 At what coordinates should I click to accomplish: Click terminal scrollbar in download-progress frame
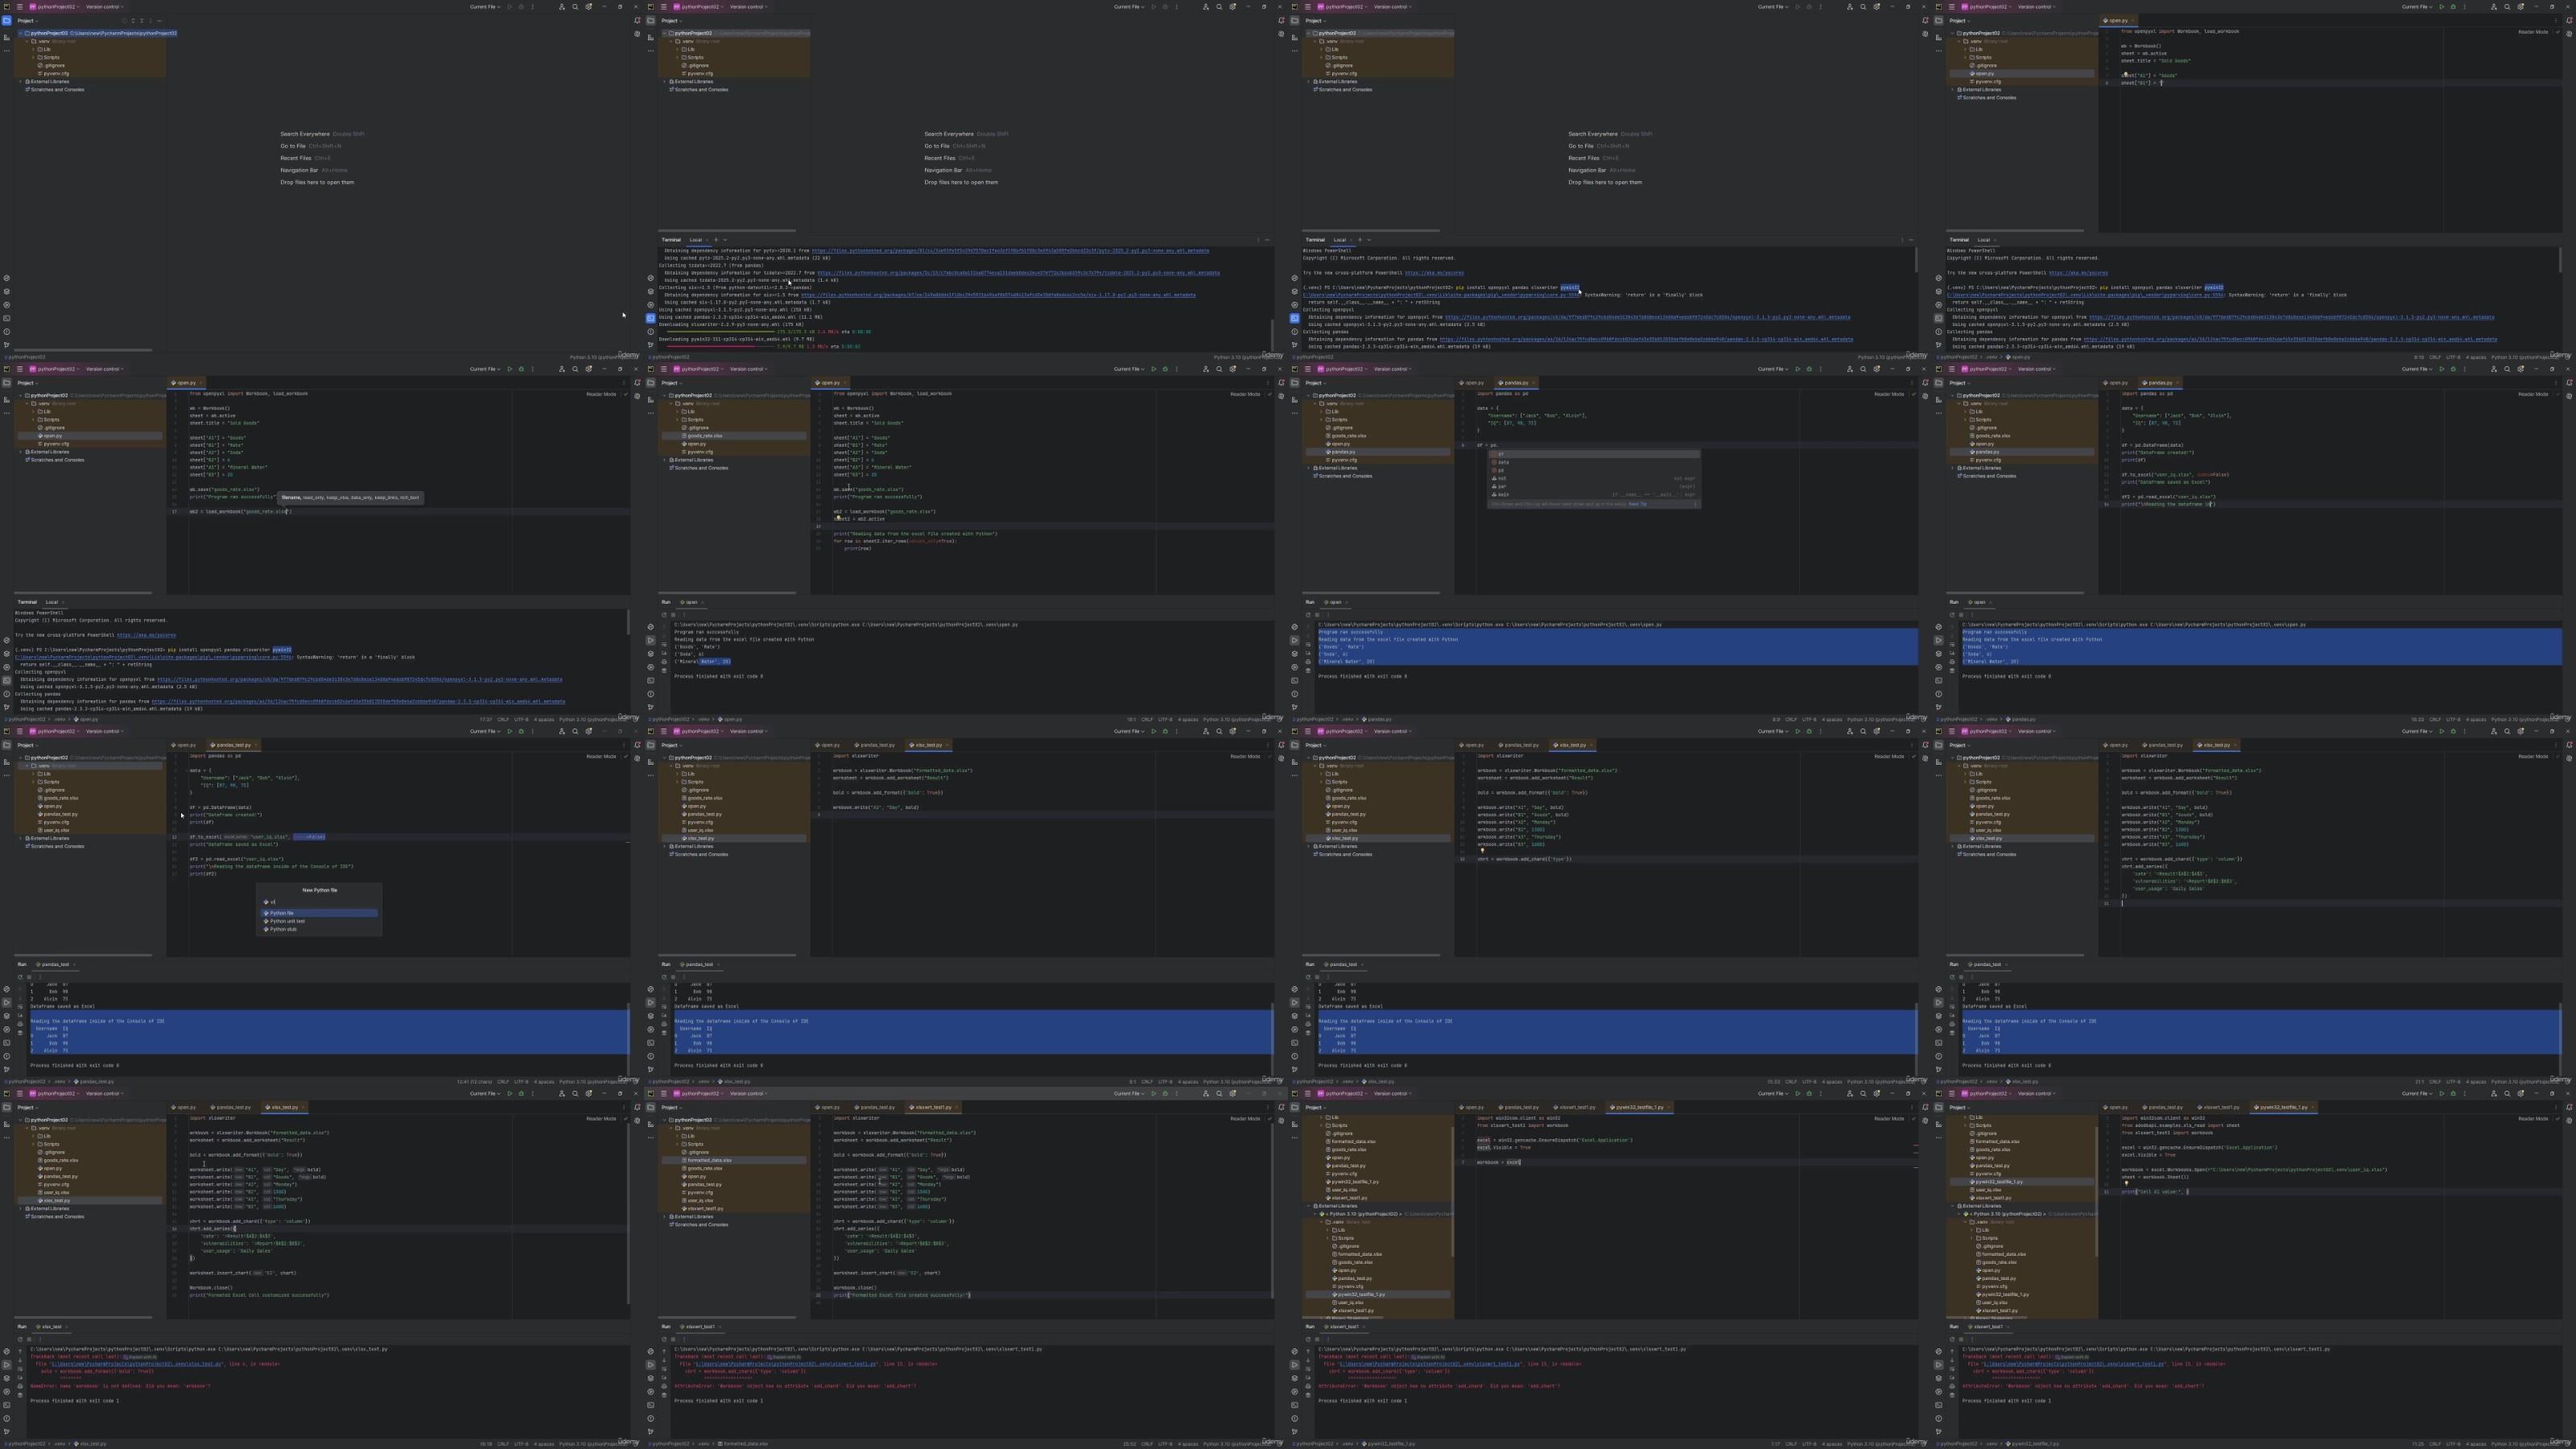pos(1273,335)
